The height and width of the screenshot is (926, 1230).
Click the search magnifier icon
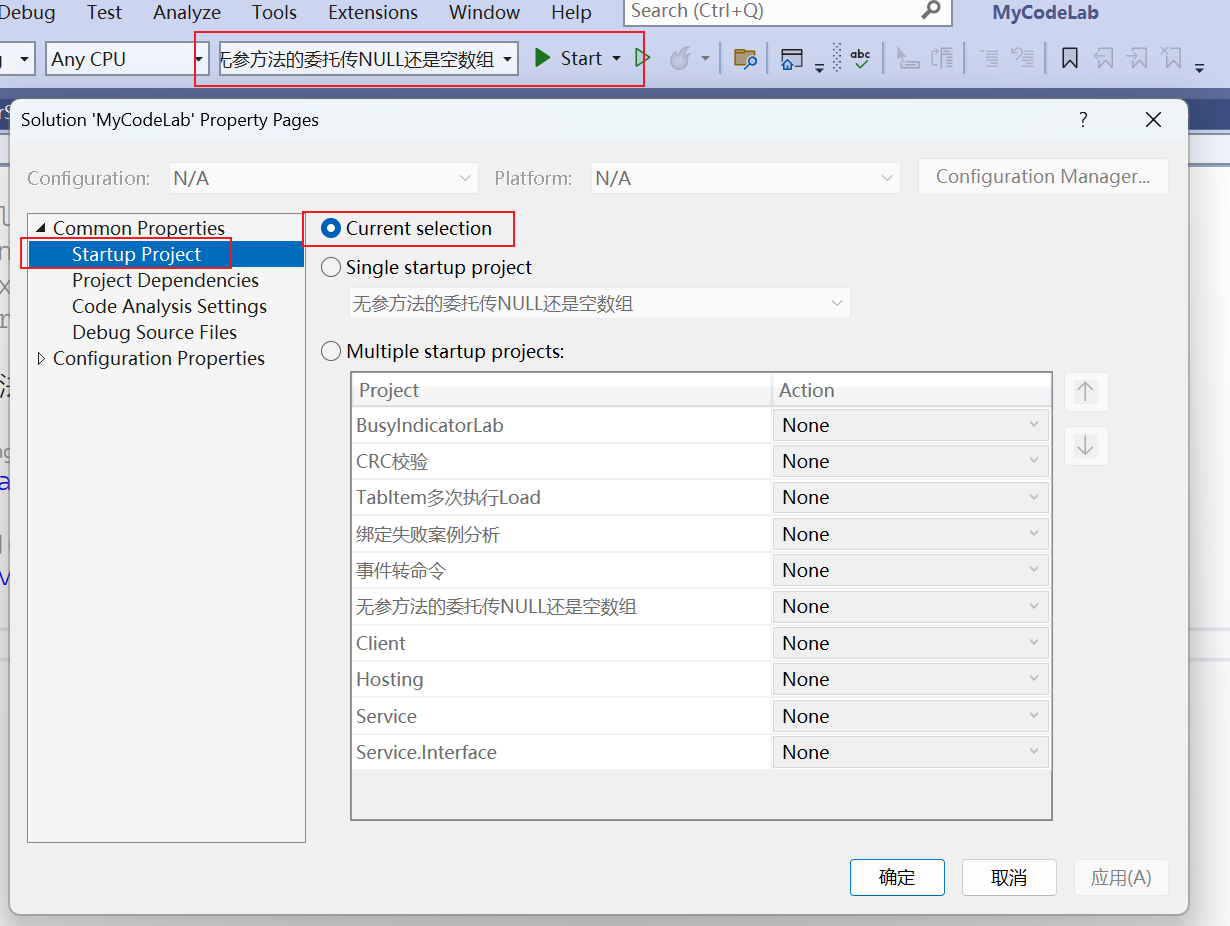coord(931,11)
